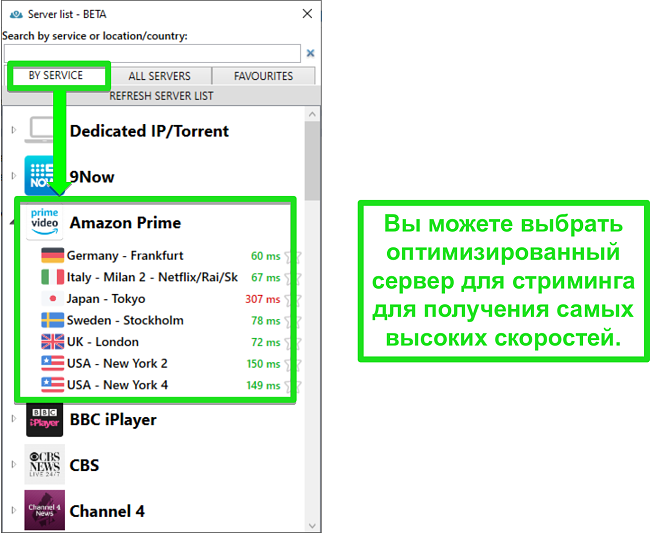
Task: Click the scrollbar down arrow
Action: [x=312, y=526]
